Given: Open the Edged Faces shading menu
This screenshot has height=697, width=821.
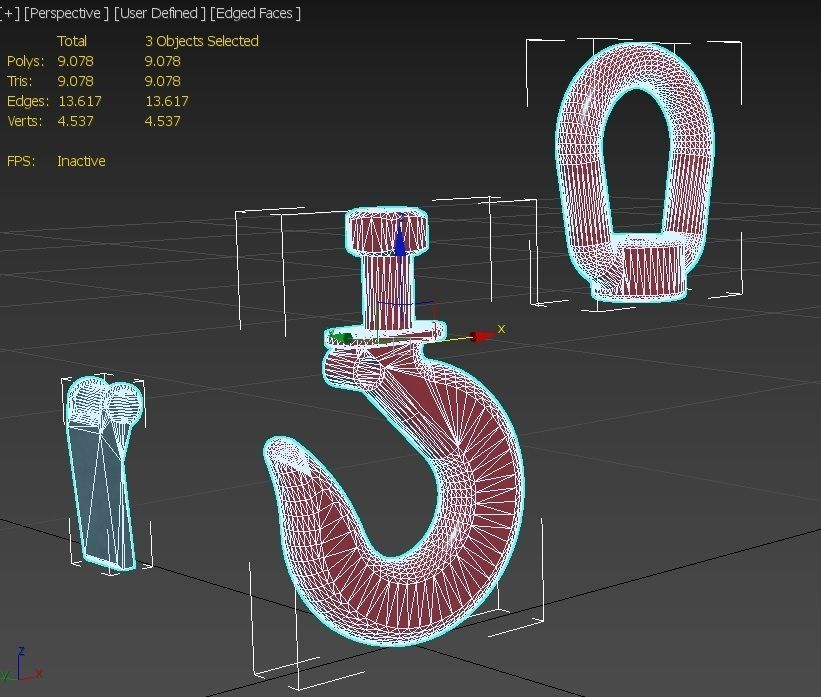Looking at the screenshot, I should [255, 13].
